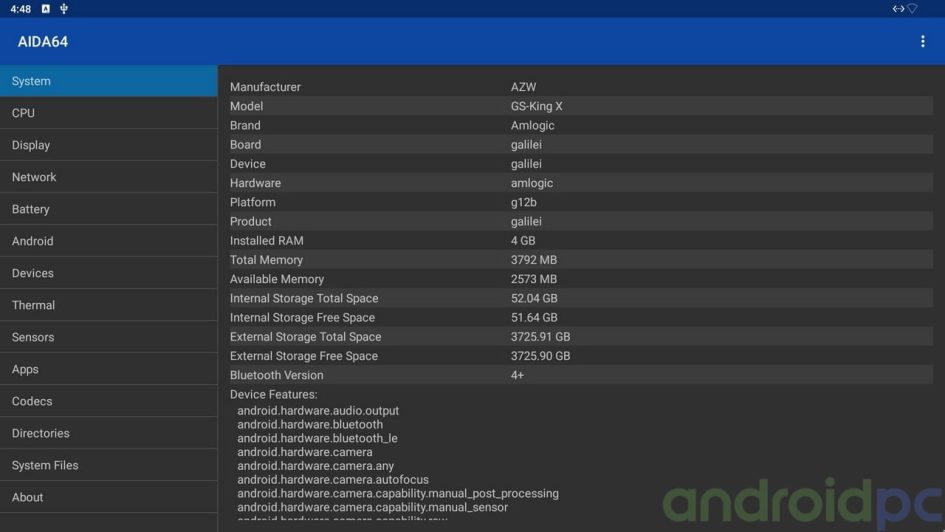Click the manual_sensor camera feature
The image size is (945, 532).
point(372,508)
